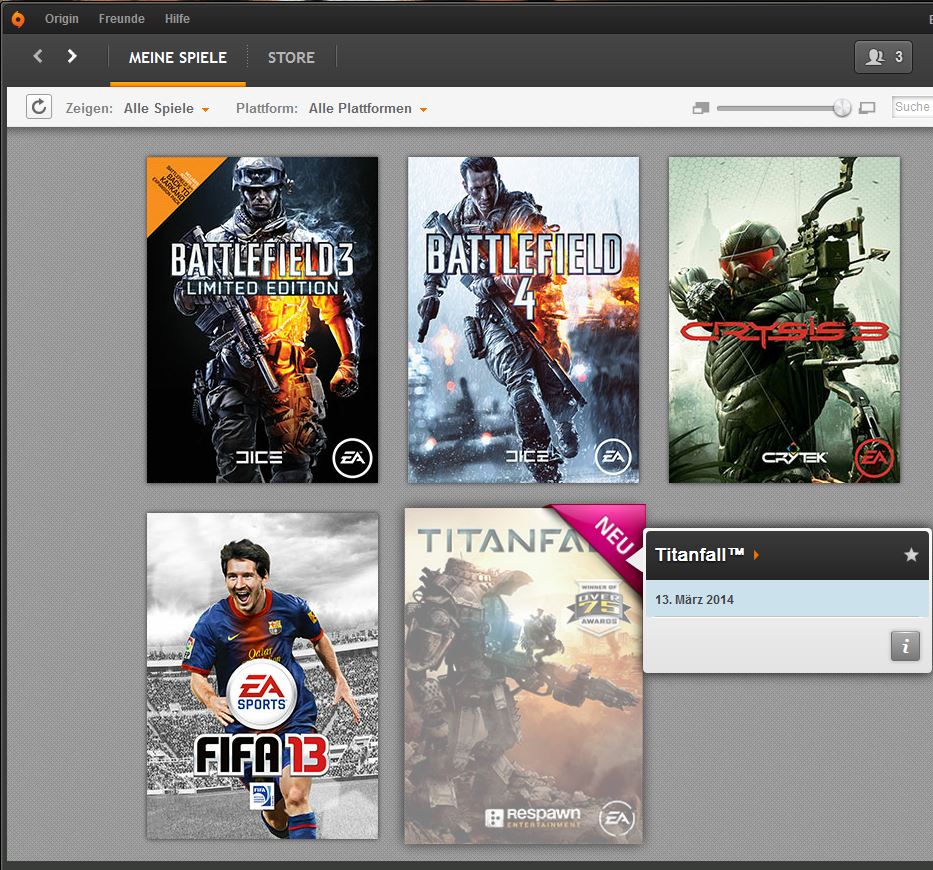Click the Origin logo icon

18,19
